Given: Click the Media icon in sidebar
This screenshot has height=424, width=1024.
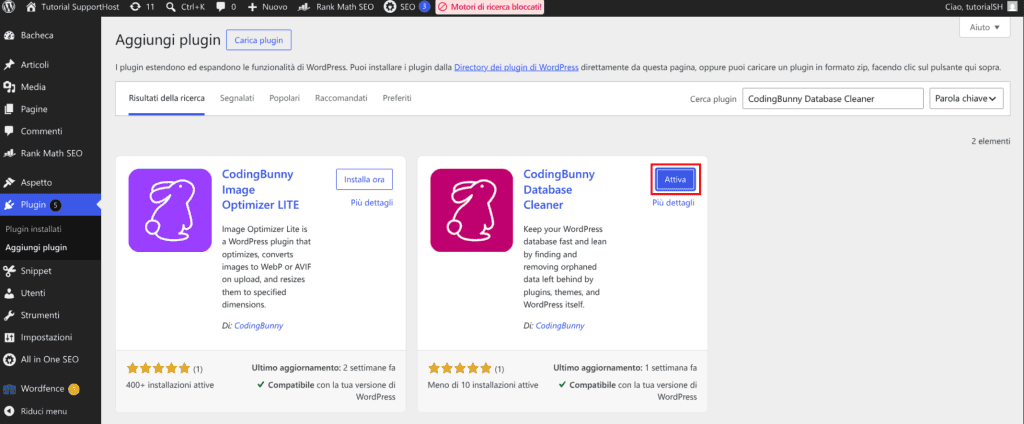Looking at the screenshot, I should 9,87.
